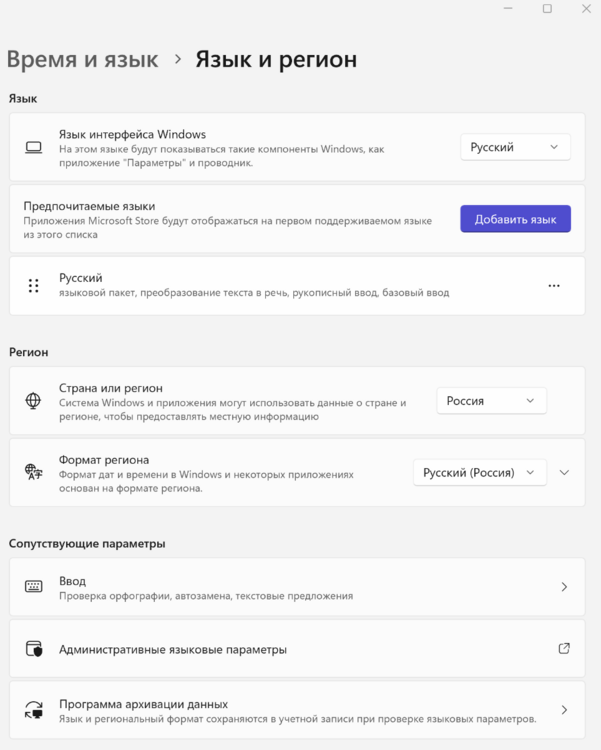601x750 pixels.
Task: Click the keyboard icon beside Ввод
Action: pyautogui.click(x=33, y=587)
